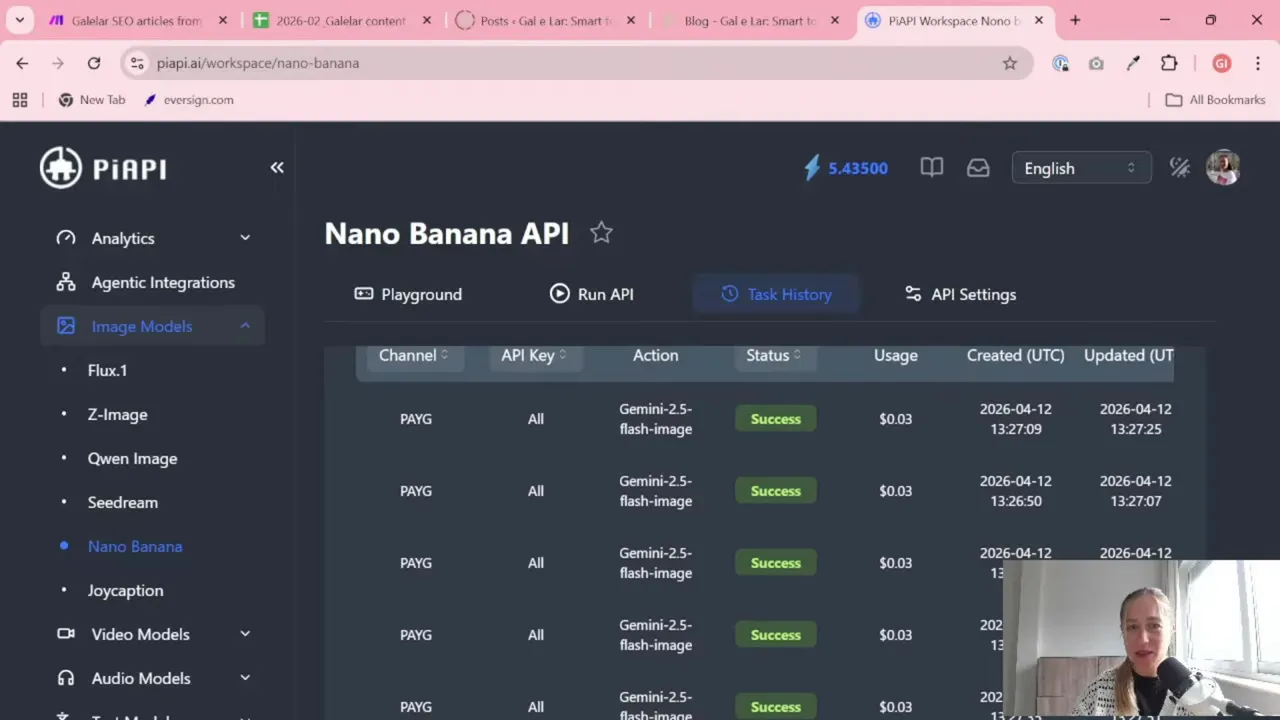
Task: Filter by the API Key column
Action: tap(534, 355)
